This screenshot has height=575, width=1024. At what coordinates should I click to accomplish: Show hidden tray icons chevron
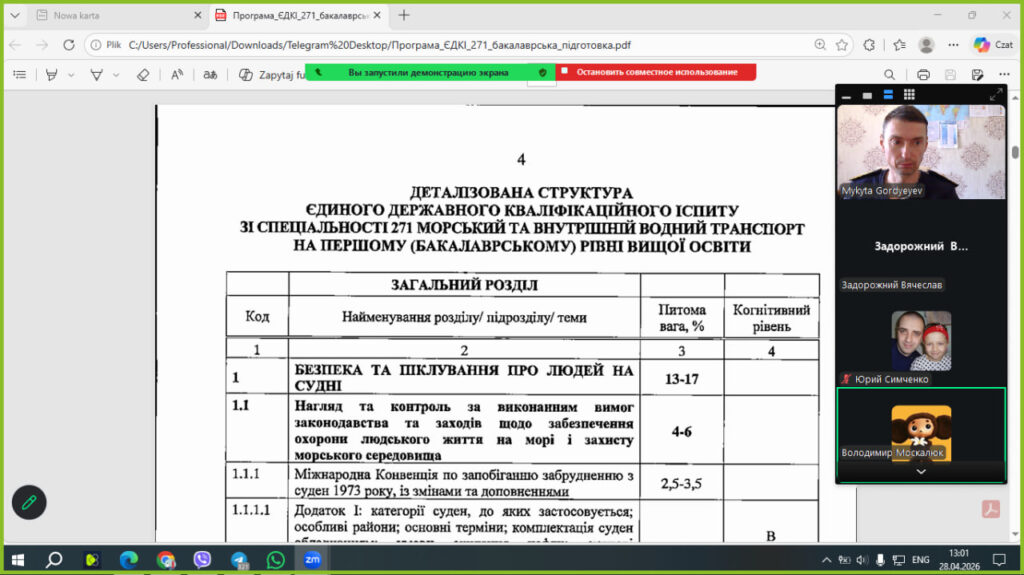826,560
